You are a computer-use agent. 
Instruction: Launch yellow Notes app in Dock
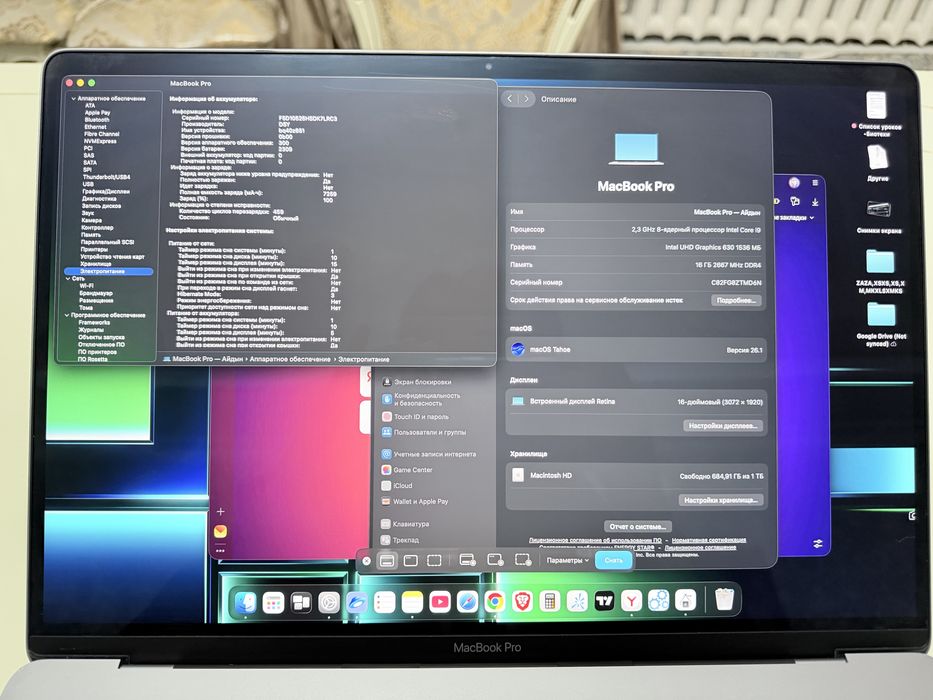pyautogui.click(x=412, y=602)
